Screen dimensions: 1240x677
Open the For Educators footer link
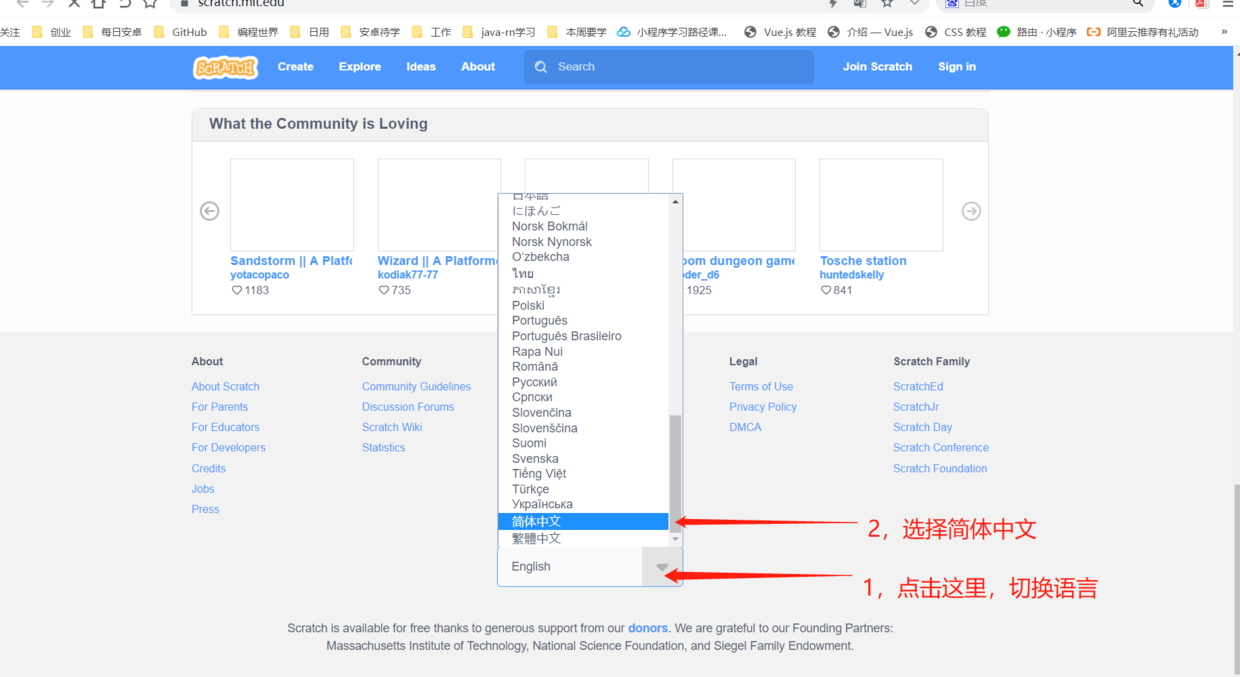coord(226,427)
